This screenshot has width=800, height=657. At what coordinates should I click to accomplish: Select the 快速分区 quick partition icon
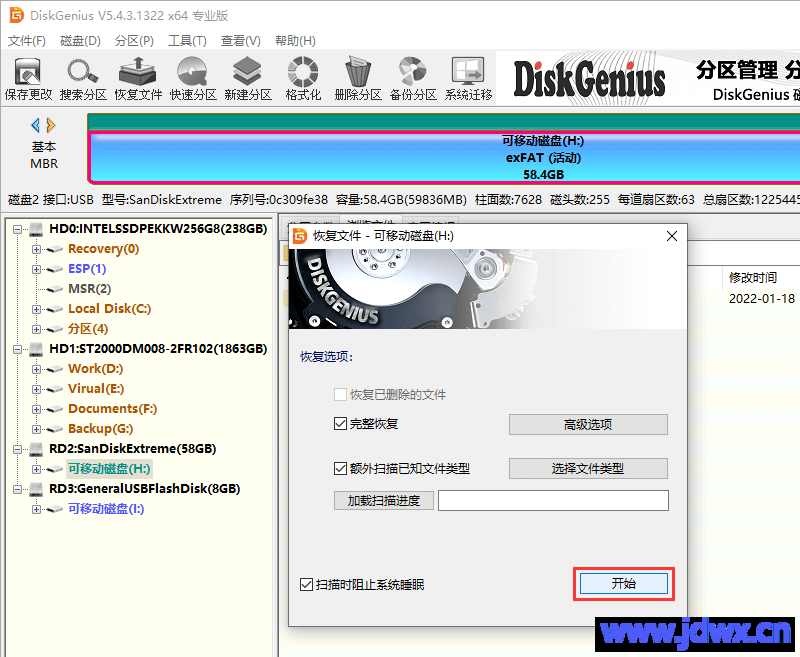tap(193, 79)
